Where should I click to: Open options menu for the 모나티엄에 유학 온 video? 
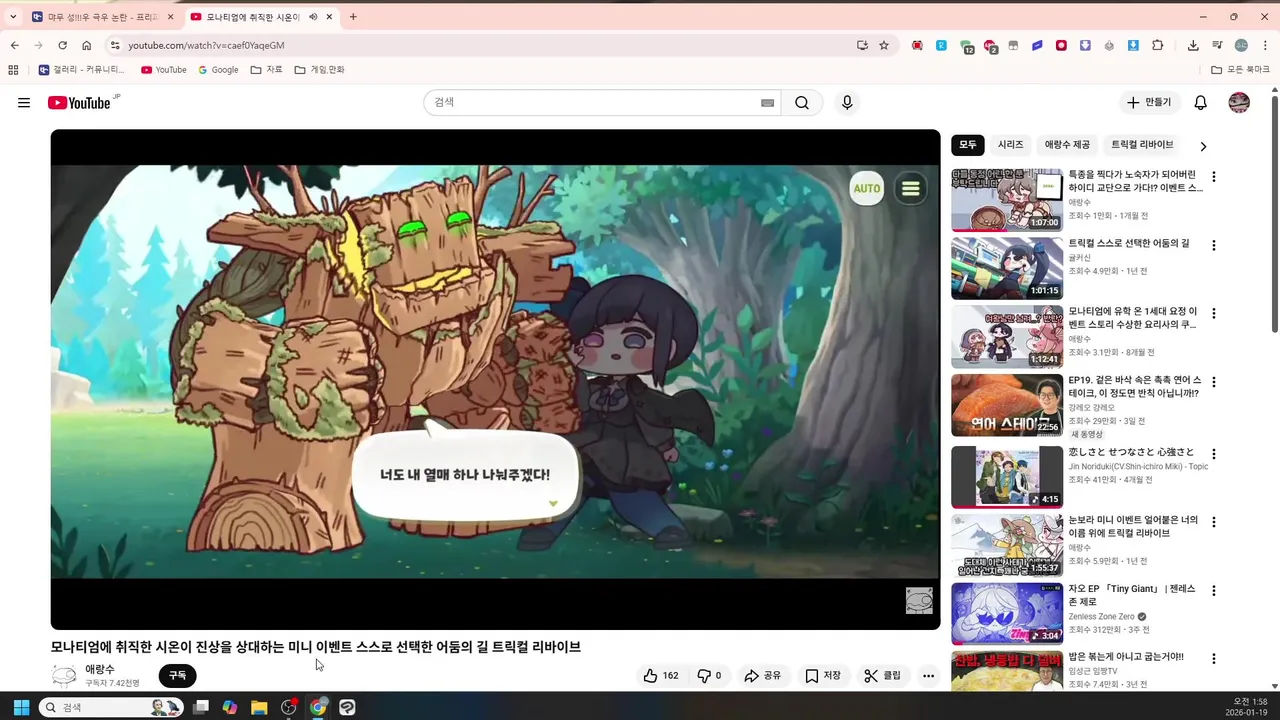click(1214, 313)
